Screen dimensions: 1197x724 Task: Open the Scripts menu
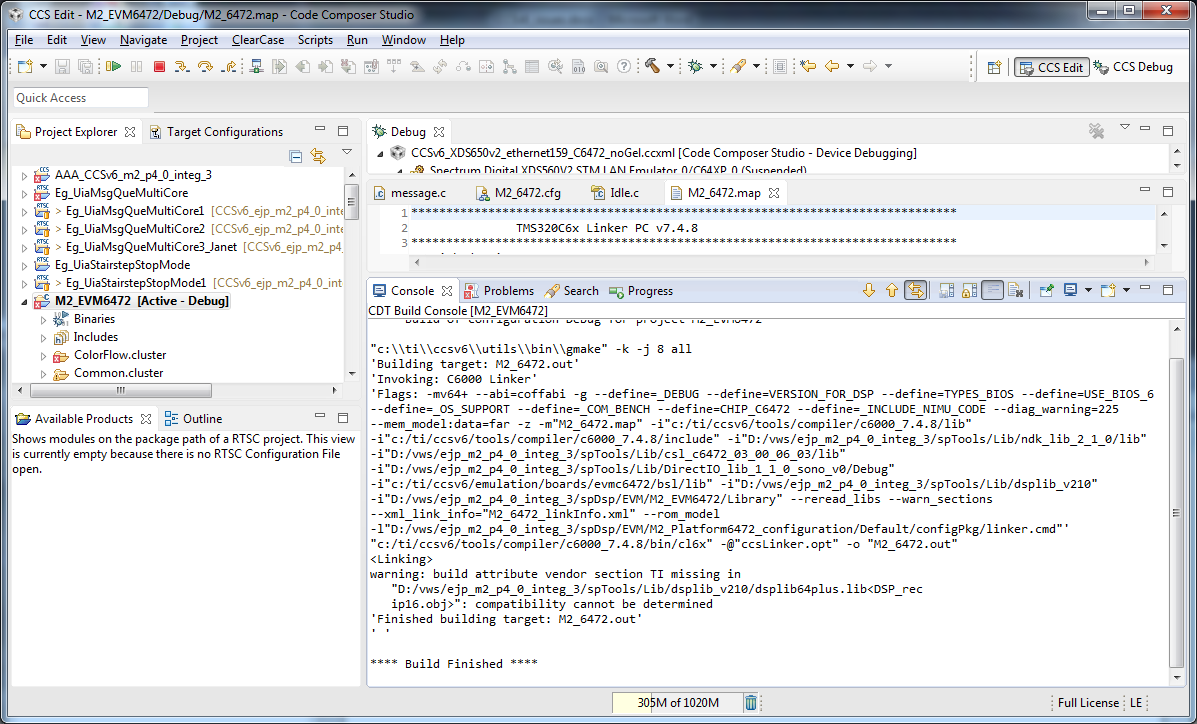point(315,40)
